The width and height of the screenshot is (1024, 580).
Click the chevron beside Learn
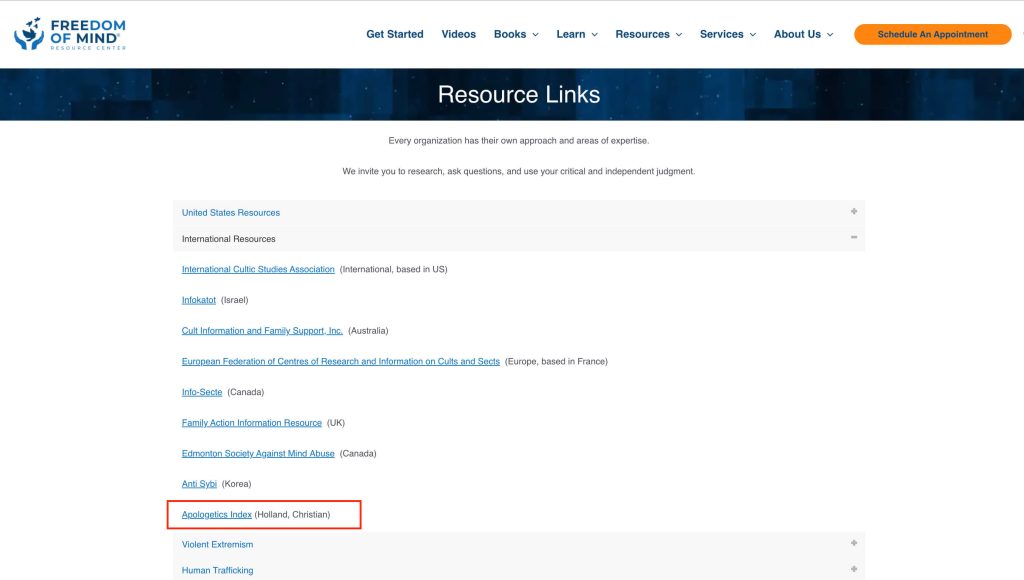coord(594,35)
